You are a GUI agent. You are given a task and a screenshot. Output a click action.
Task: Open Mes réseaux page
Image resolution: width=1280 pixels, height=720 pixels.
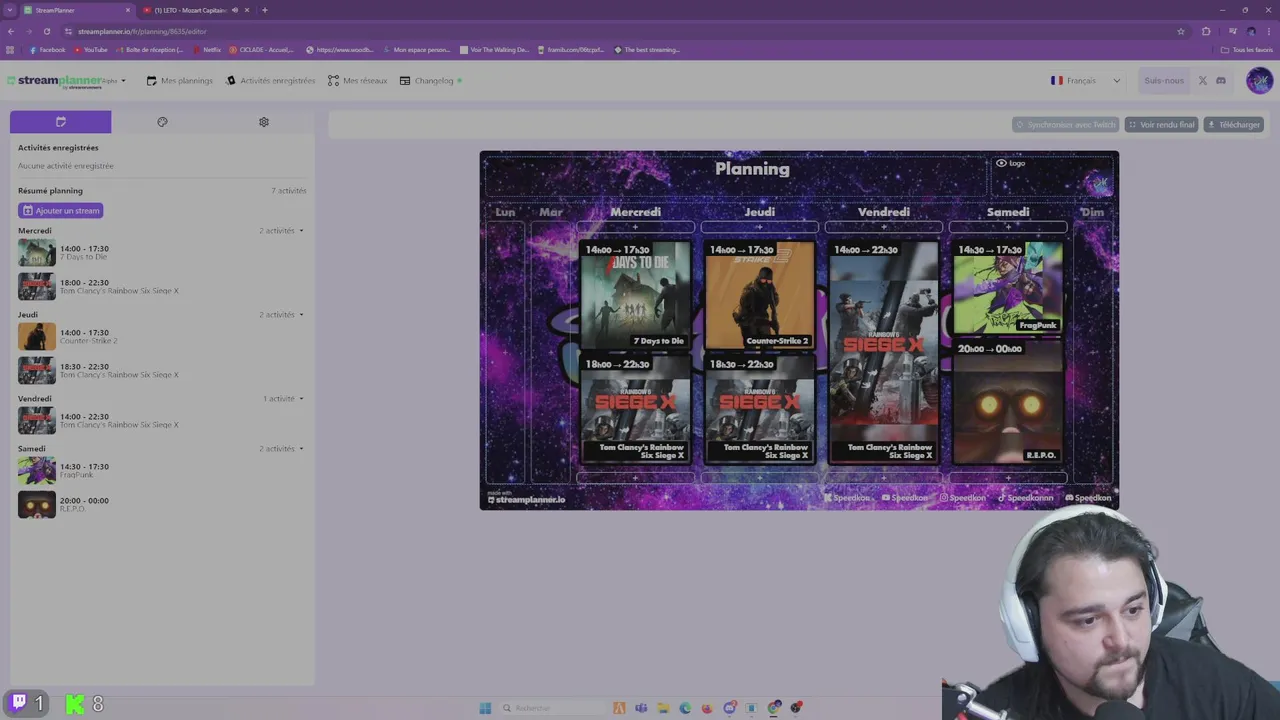[358, 81]
